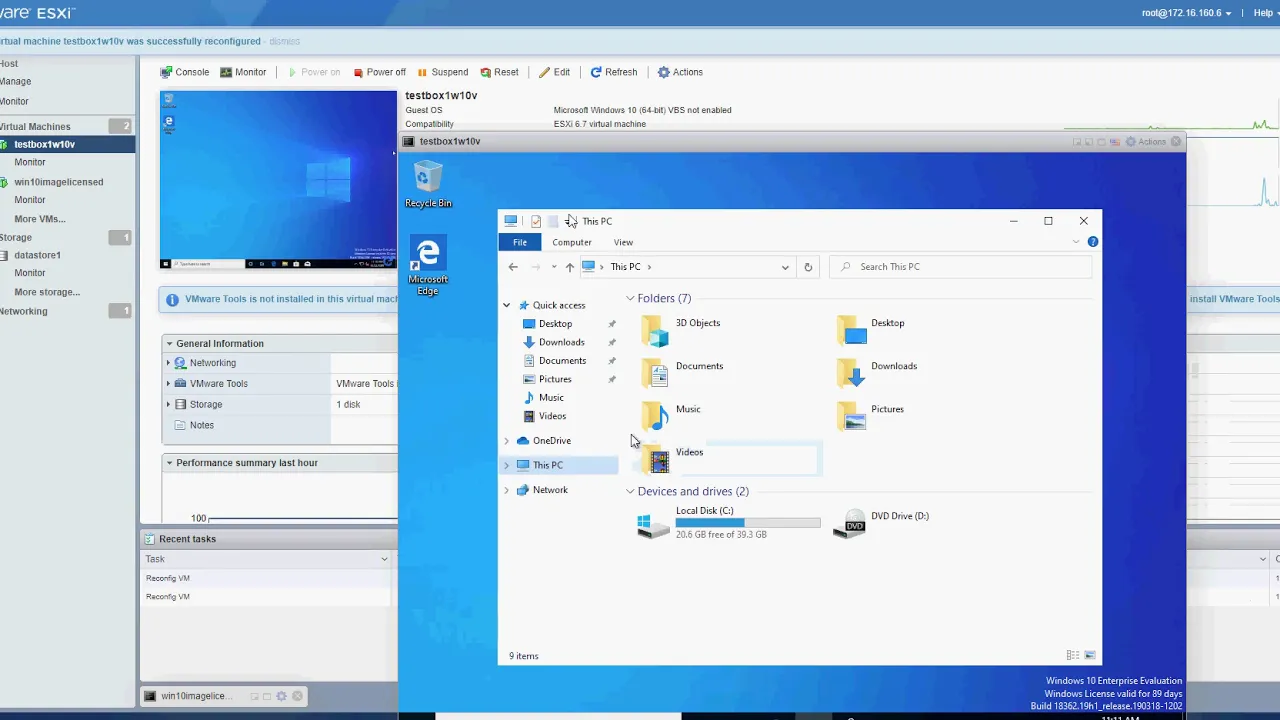Power off the virtual machine
This screenshot has width=1280, height=720.
click(379, 72)
